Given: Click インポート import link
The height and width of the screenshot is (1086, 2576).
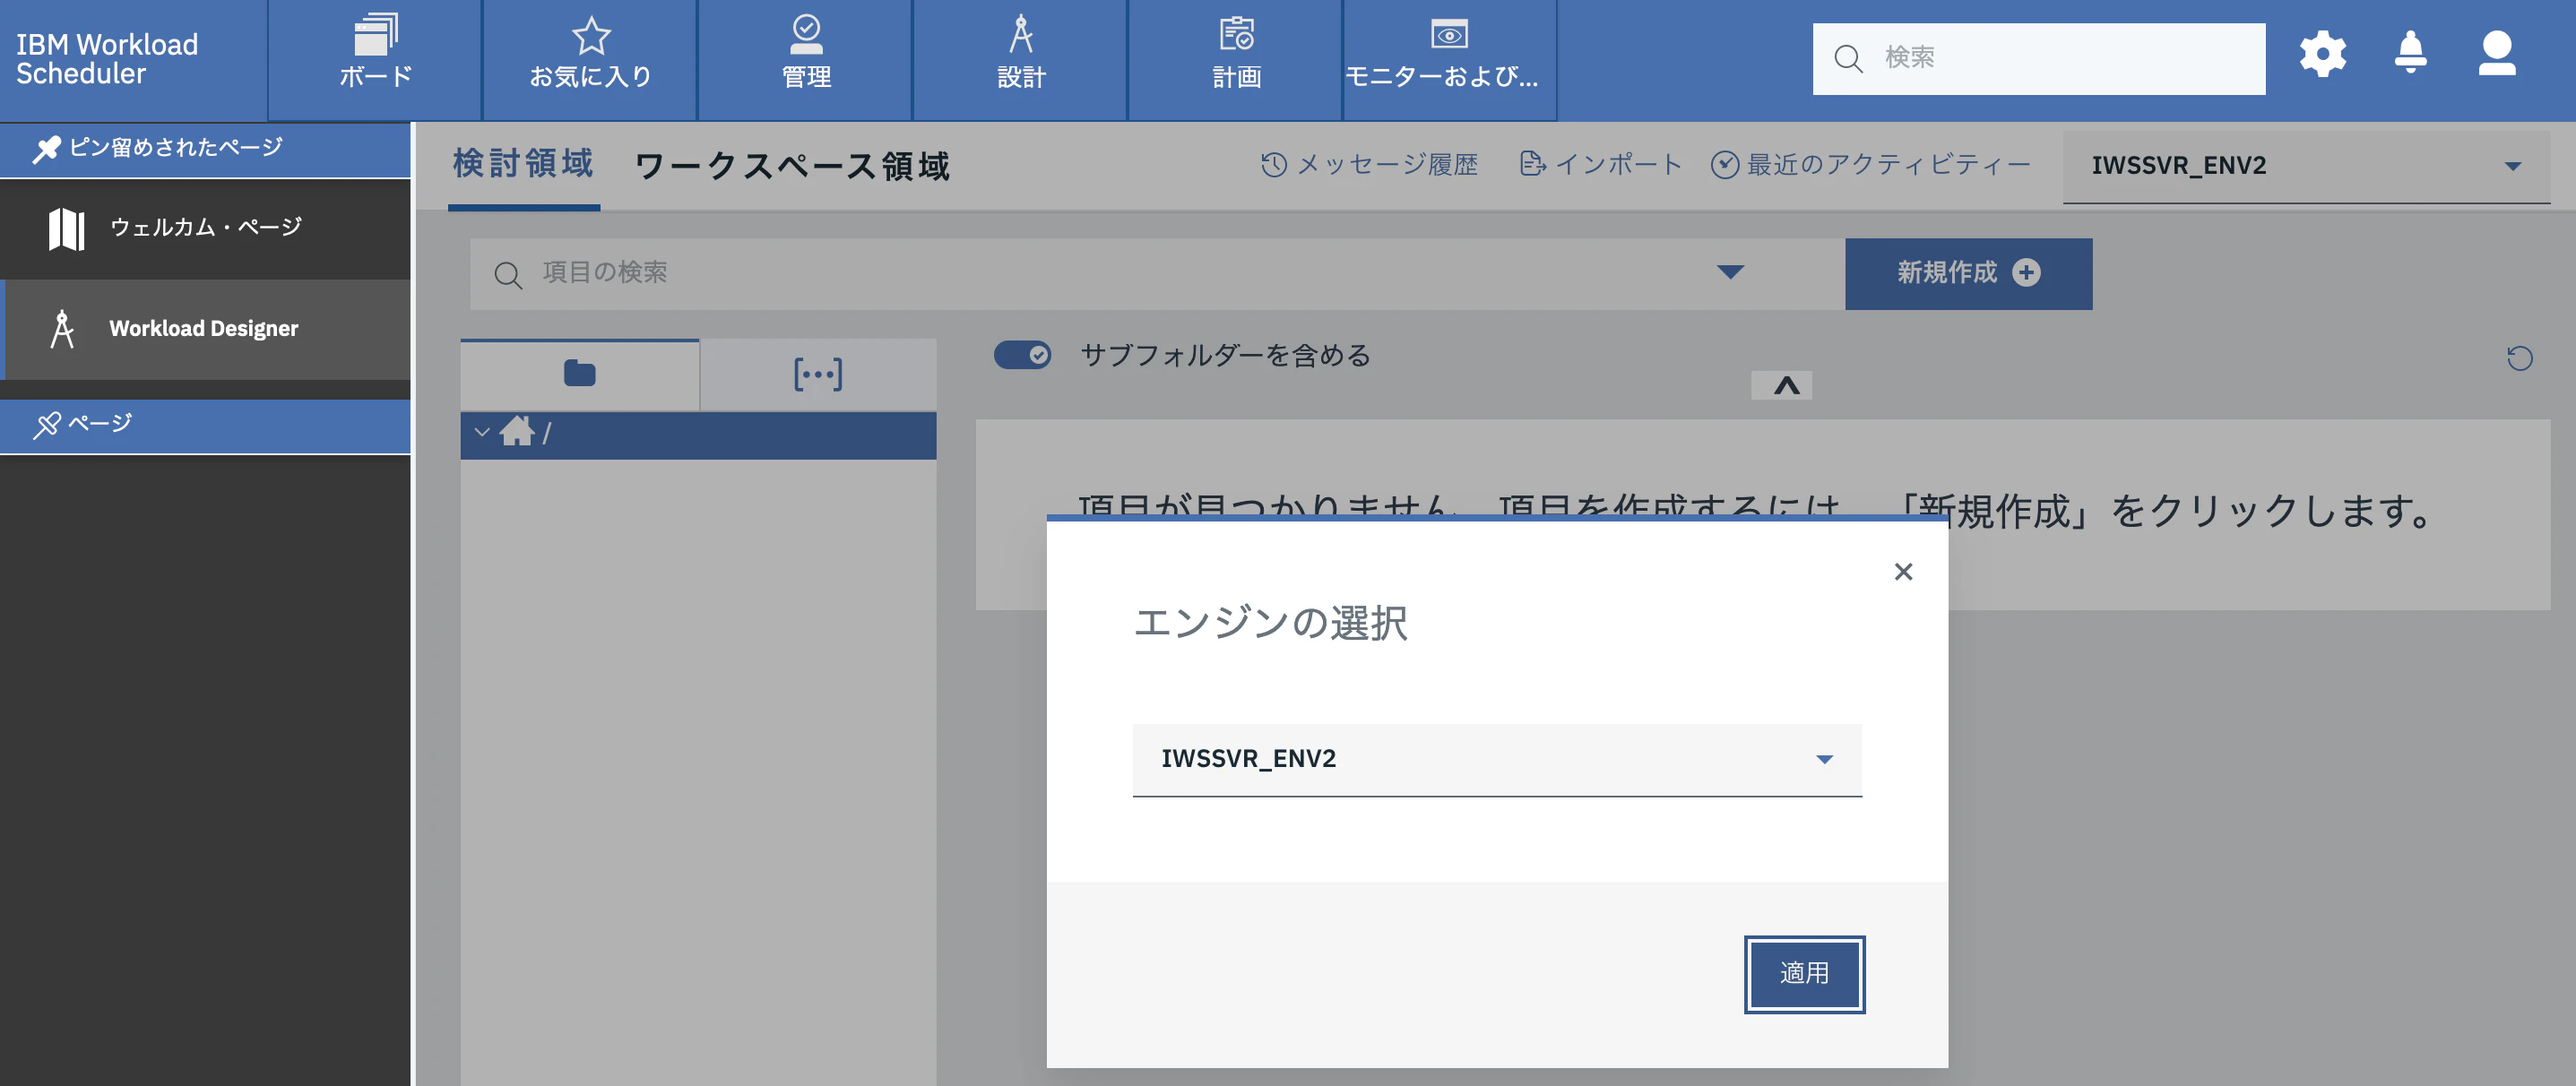Looking at the screenshot, I should (1600, 165).
